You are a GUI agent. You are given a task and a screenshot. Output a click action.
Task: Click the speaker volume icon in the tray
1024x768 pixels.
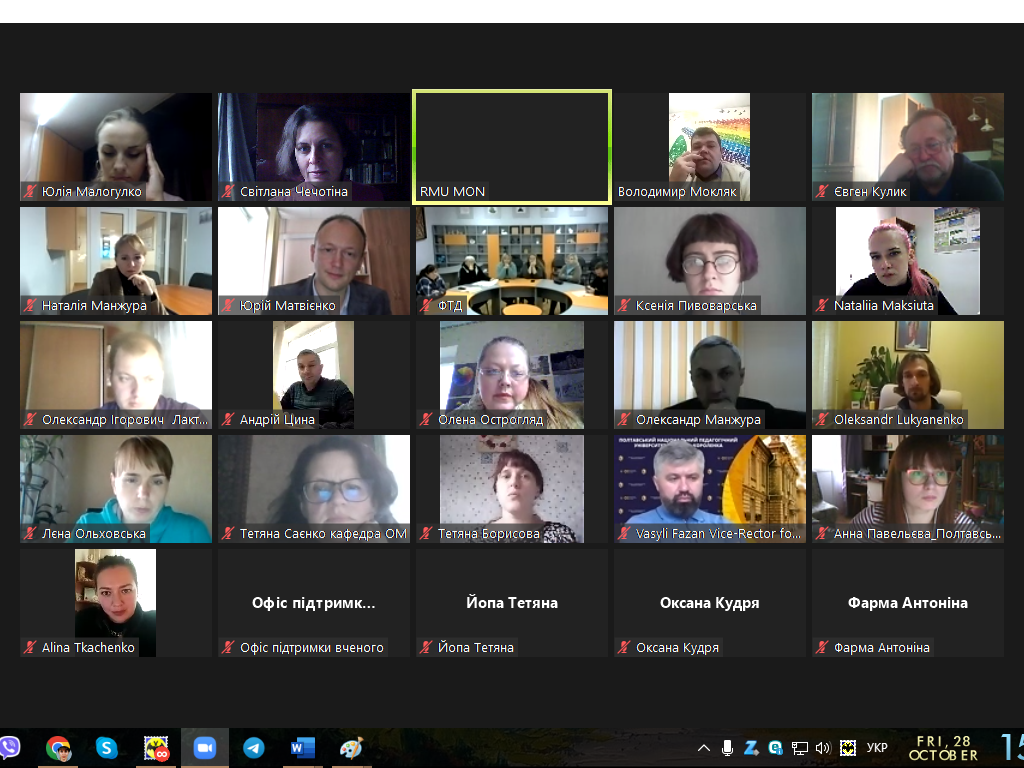(x=823, y=748)
